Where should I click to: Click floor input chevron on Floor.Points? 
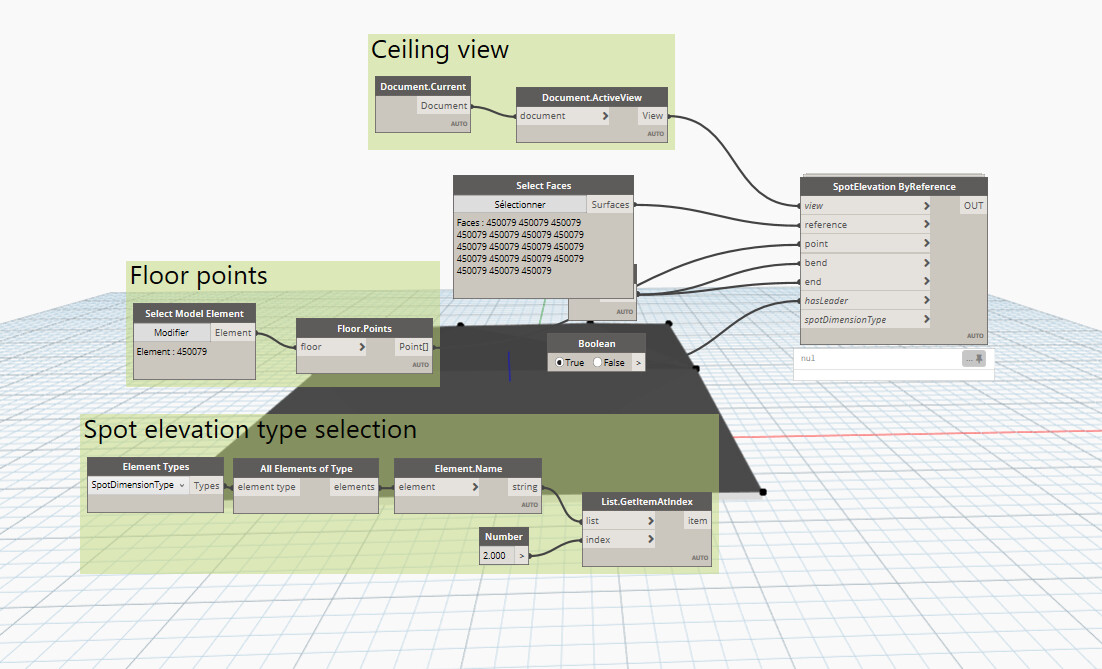[x=362, y=347]
